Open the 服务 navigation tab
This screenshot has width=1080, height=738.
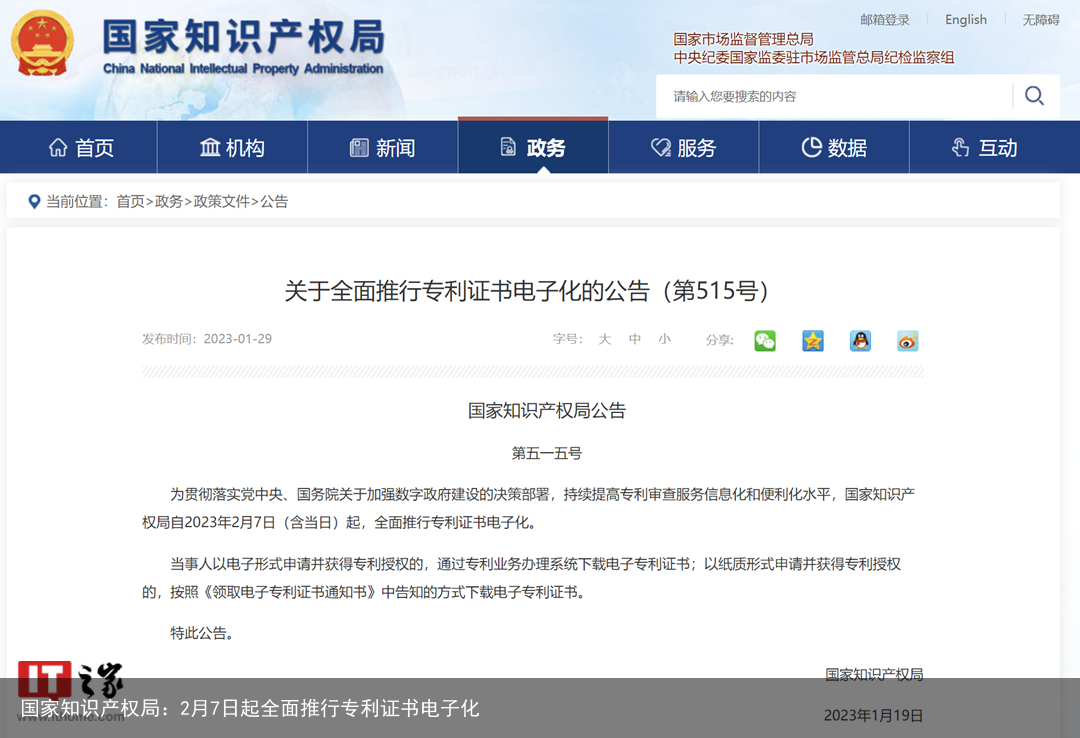click(683, 147)
